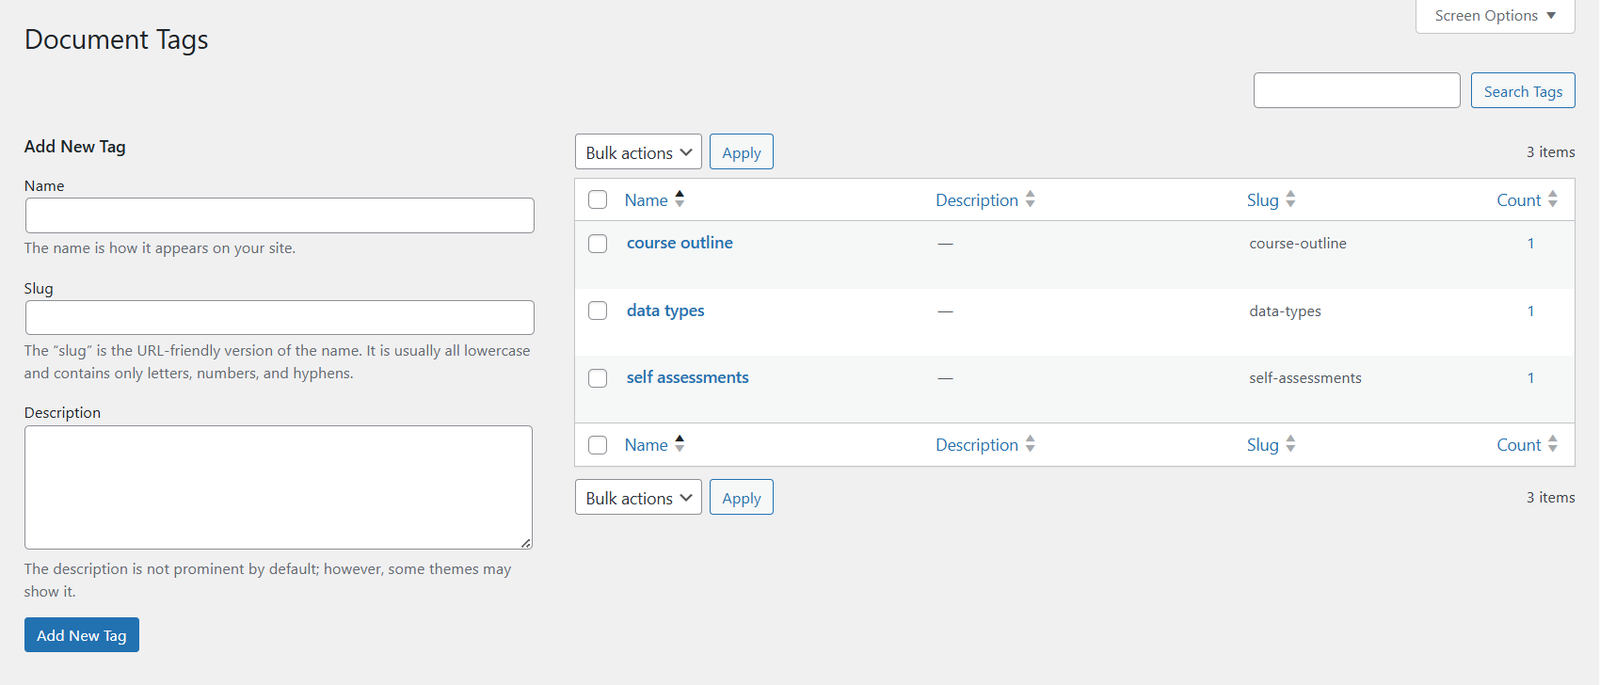The image size is (1600, 685).
Task: Click footer Description sort arrows
Action: tap(1030, 444)
